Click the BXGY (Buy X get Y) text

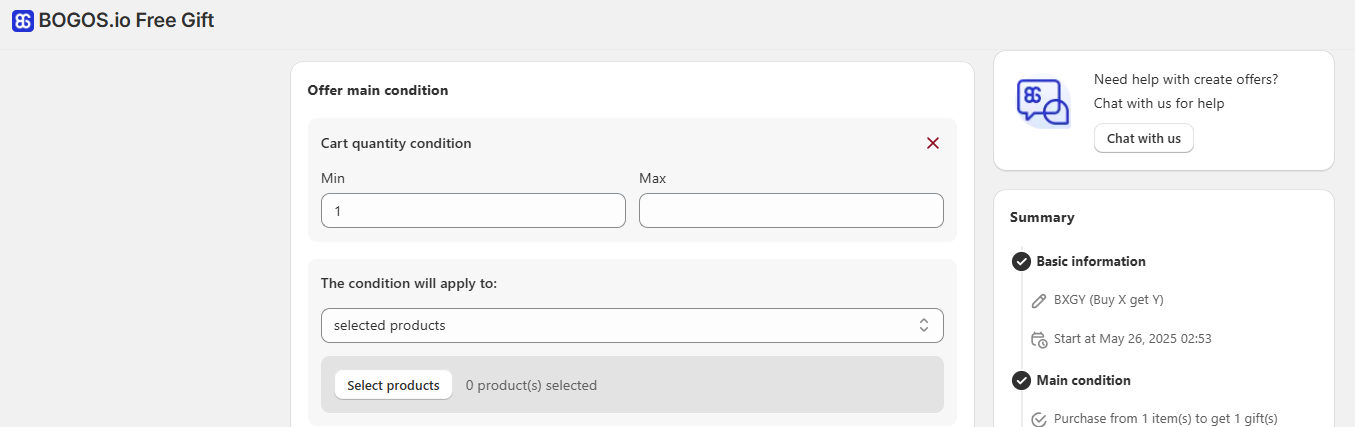pos(1109,300)
